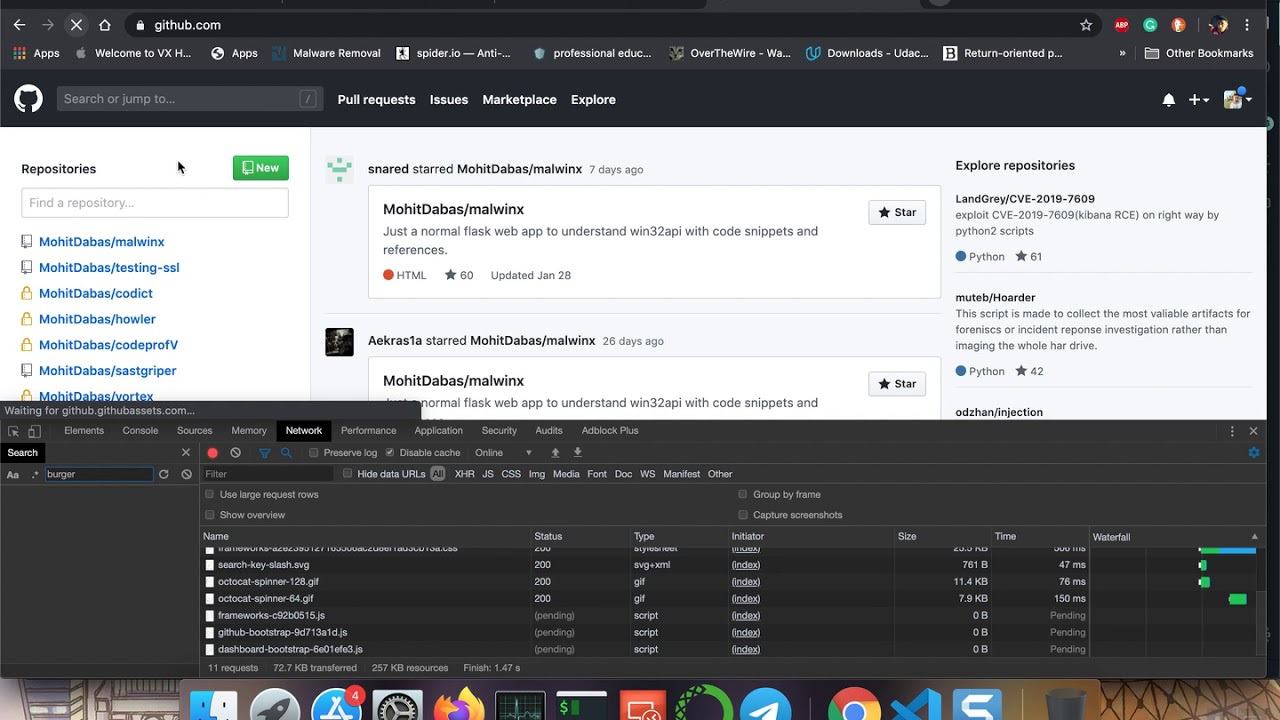
Task: Clear the DevTools search results
Action: coord(186,474)
